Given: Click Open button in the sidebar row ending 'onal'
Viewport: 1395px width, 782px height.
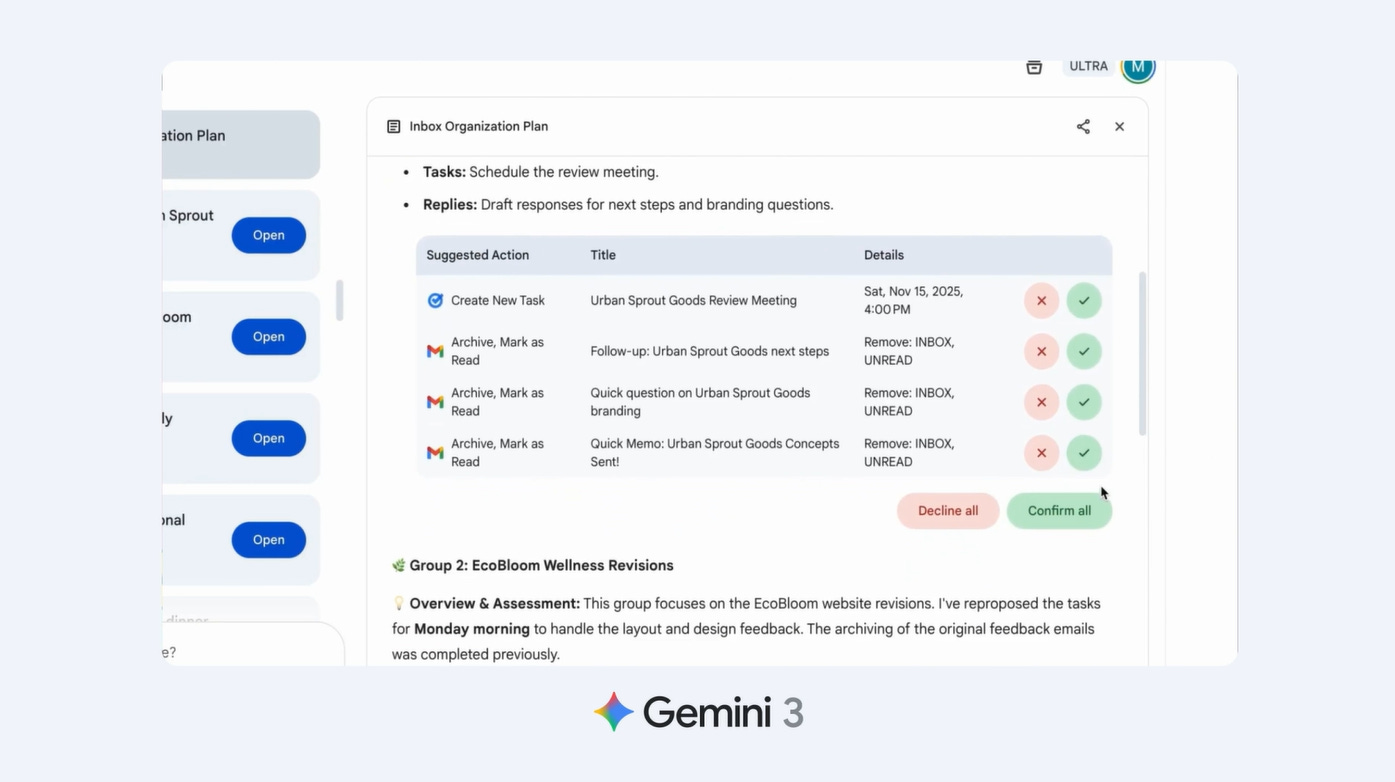Looking at the screenshot, I should pos(268,540).
